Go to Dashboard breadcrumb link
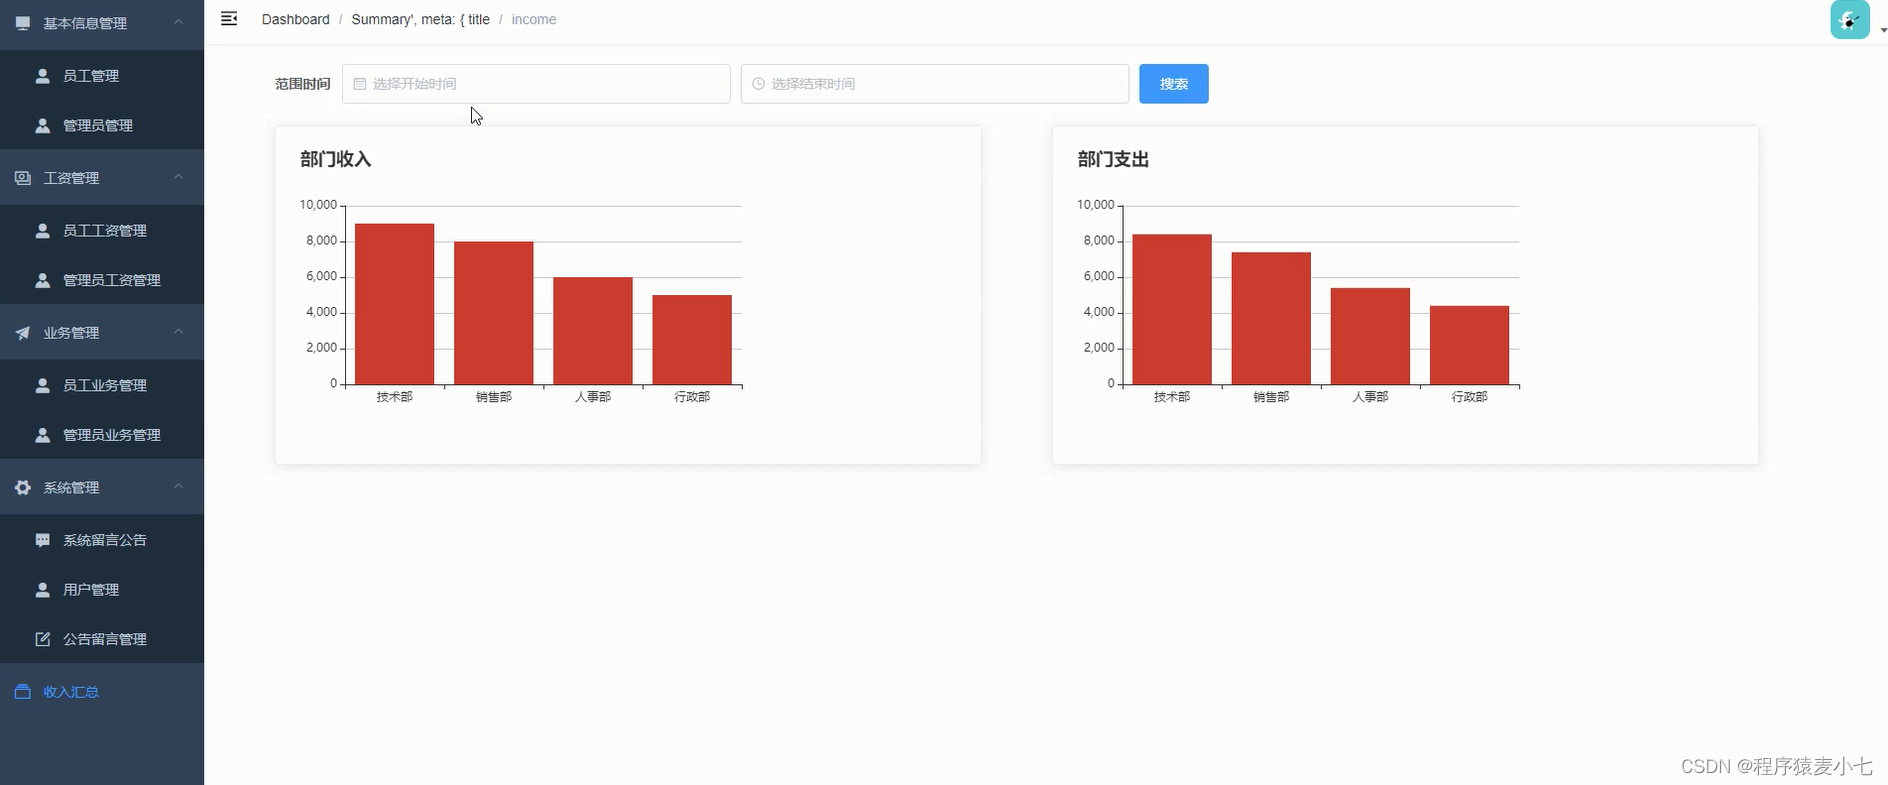1888x785 pixels. point(295,19)
